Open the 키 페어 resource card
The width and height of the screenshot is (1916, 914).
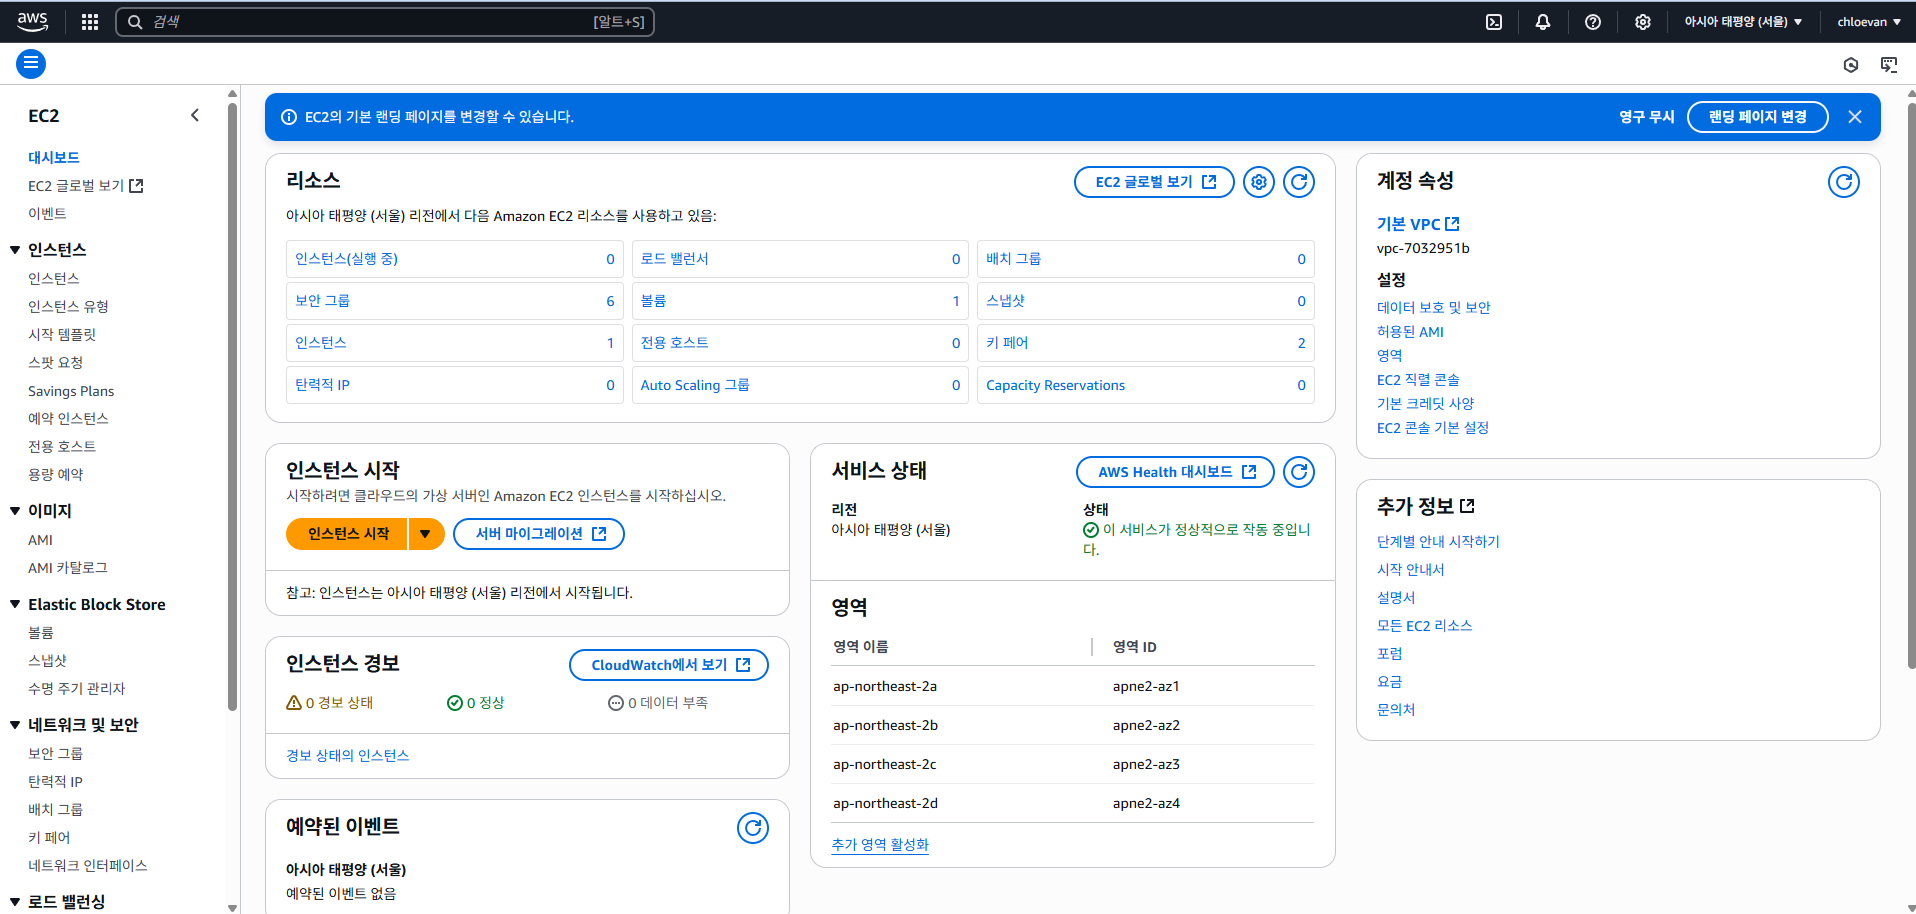pos(1145,343)
